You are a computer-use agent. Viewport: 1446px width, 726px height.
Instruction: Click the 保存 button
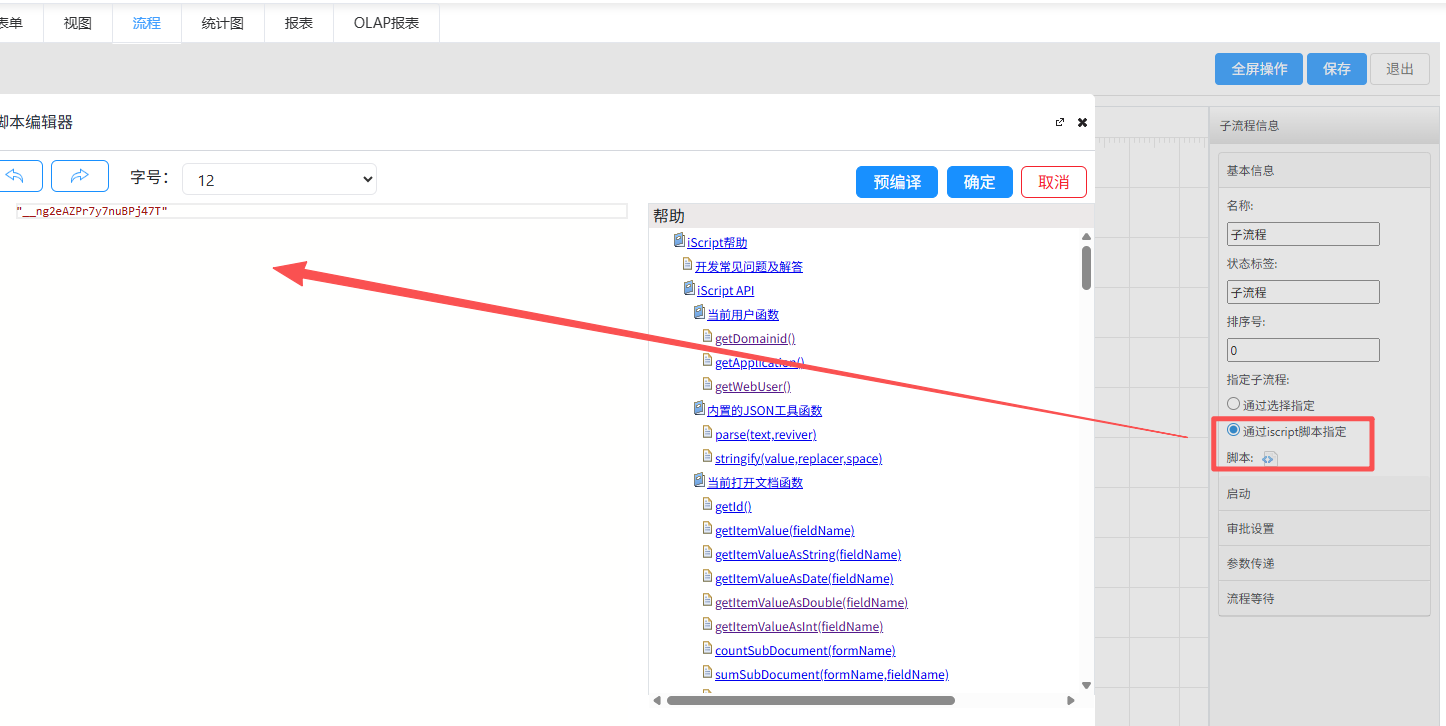(x=1337, y=69)
